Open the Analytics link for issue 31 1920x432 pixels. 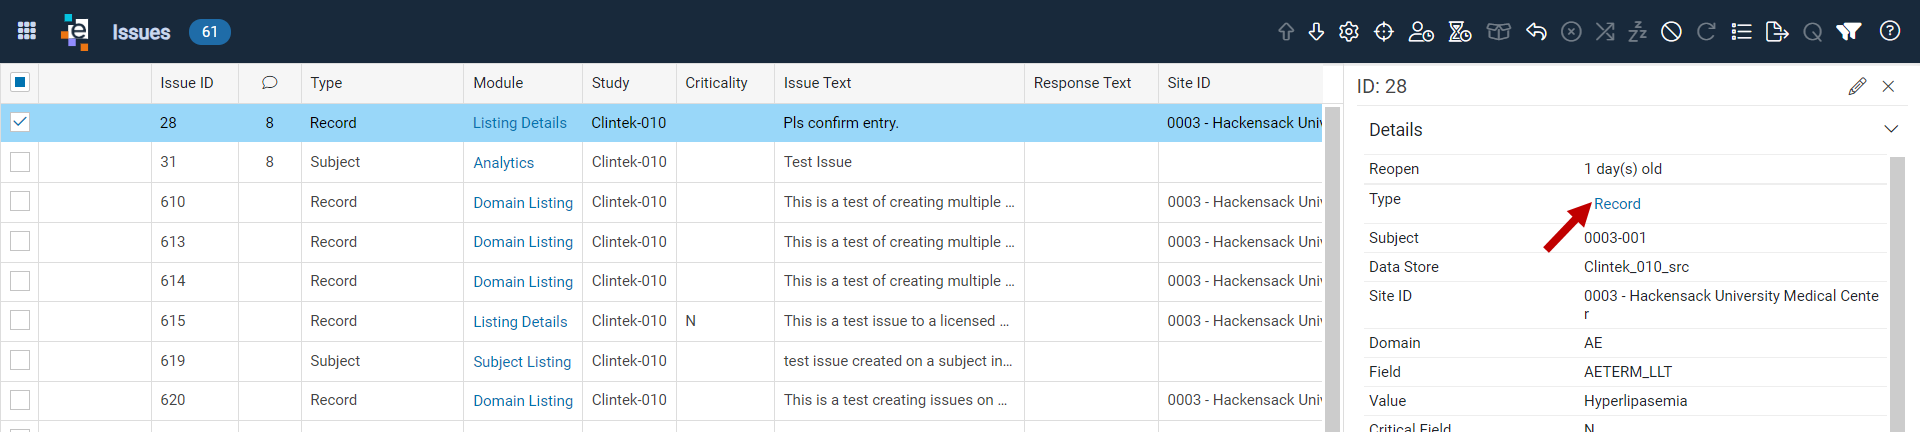click(x=504, y=163)
